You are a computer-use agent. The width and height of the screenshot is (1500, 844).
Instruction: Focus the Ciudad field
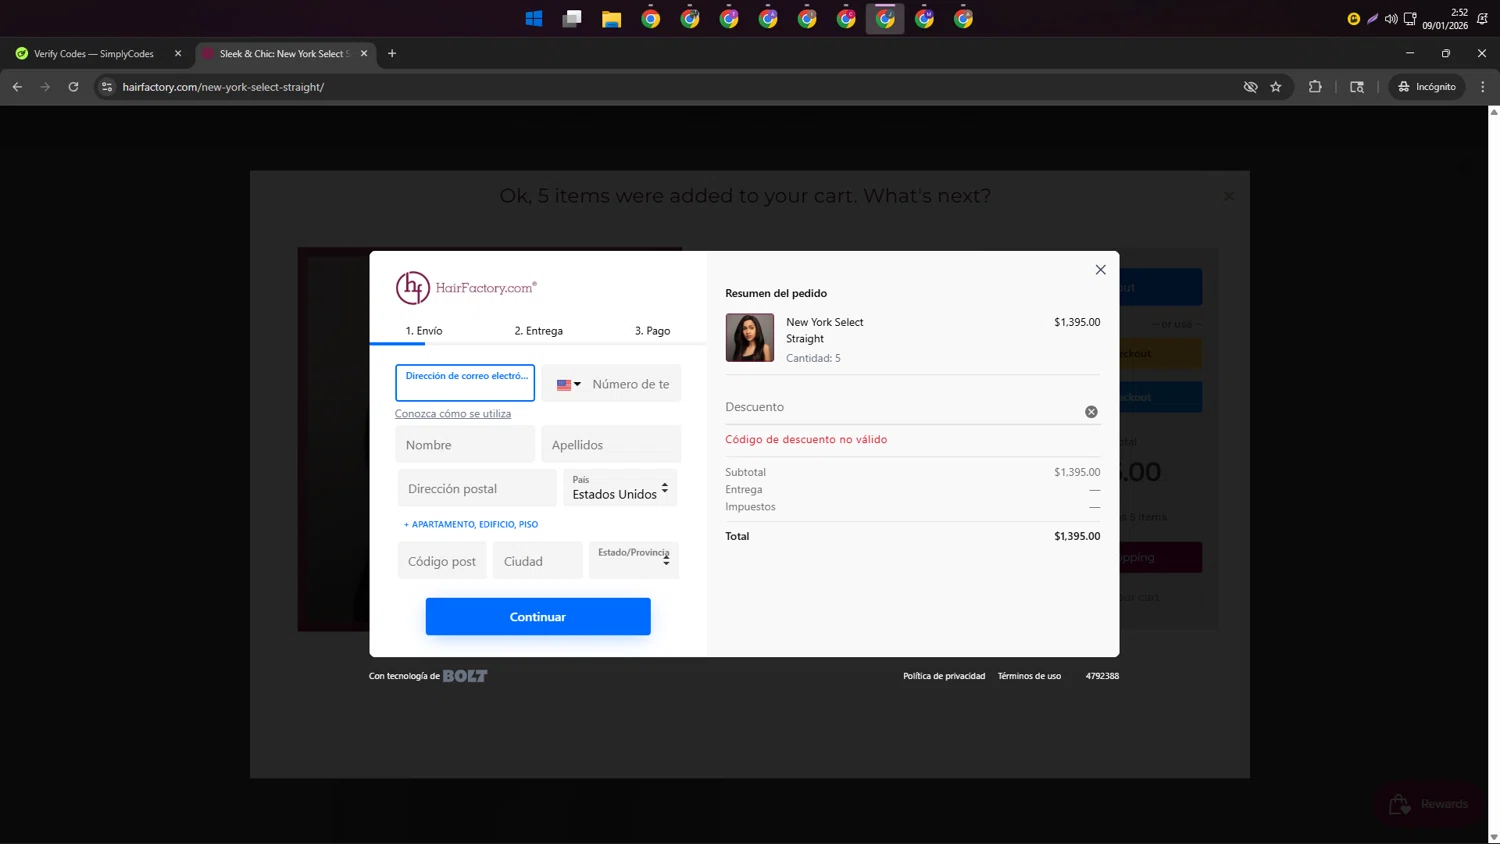[x=537, y=561]
